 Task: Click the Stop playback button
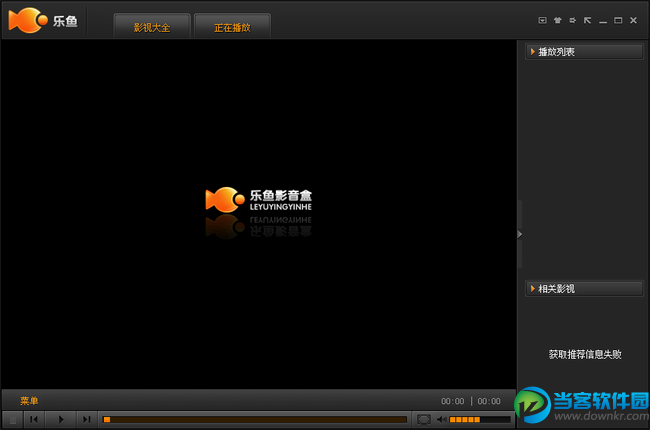(x=12, y=420)
